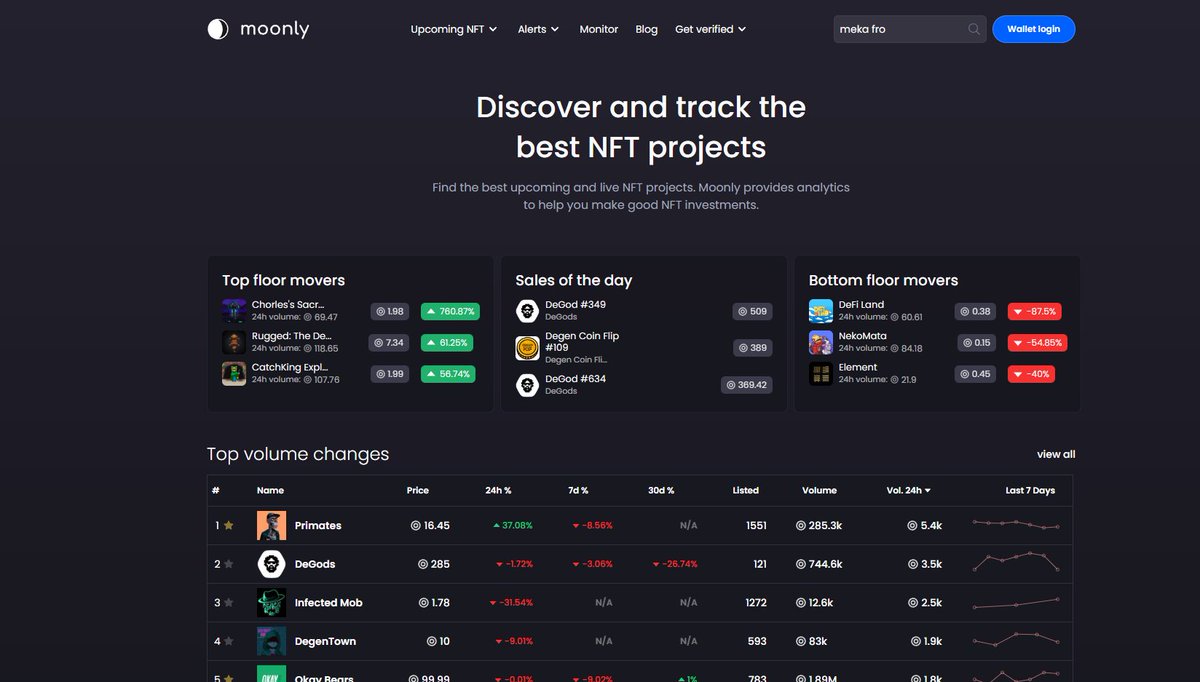
Task: Open the Blog page
Action: click(x=647, y=29)
